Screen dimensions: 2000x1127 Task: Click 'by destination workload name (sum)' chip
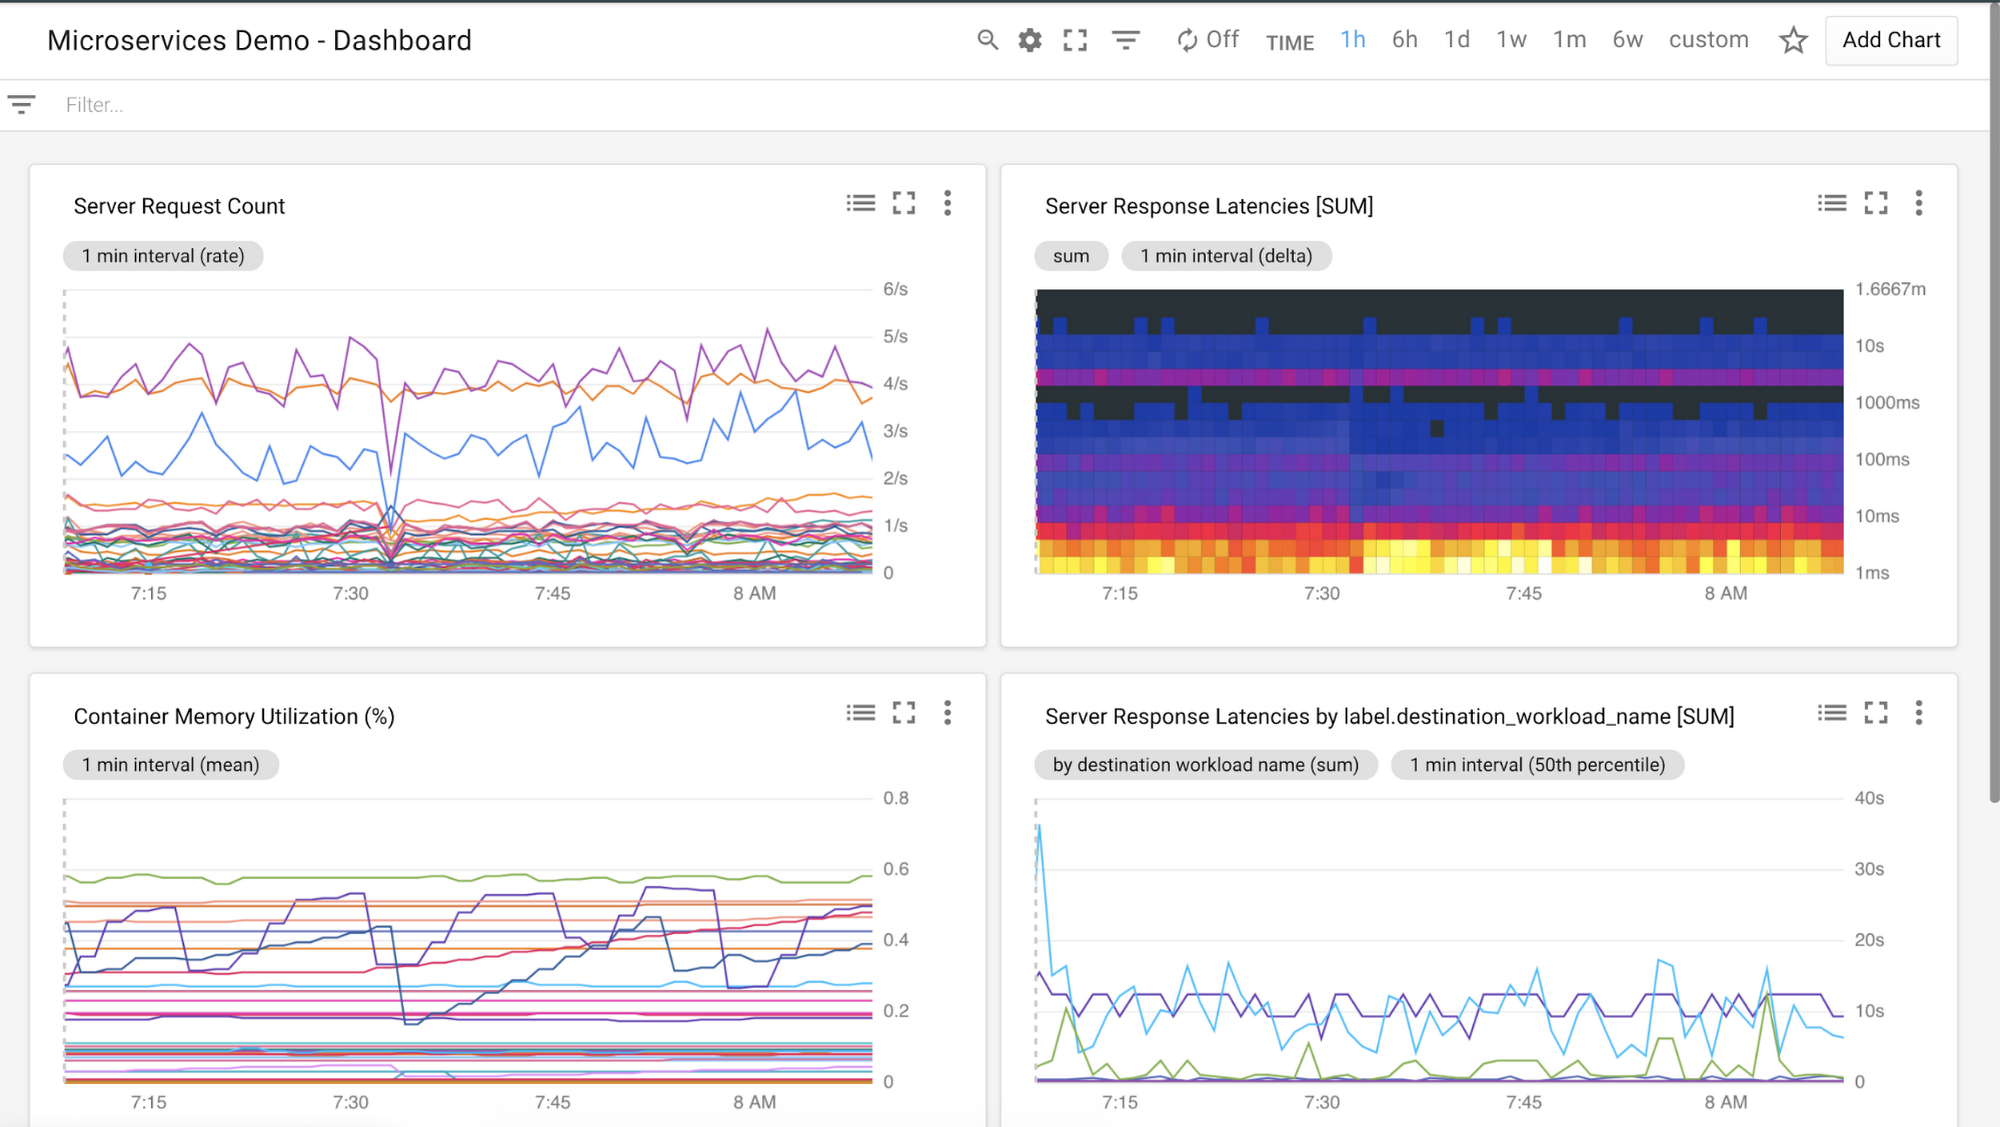(1206, 765)
